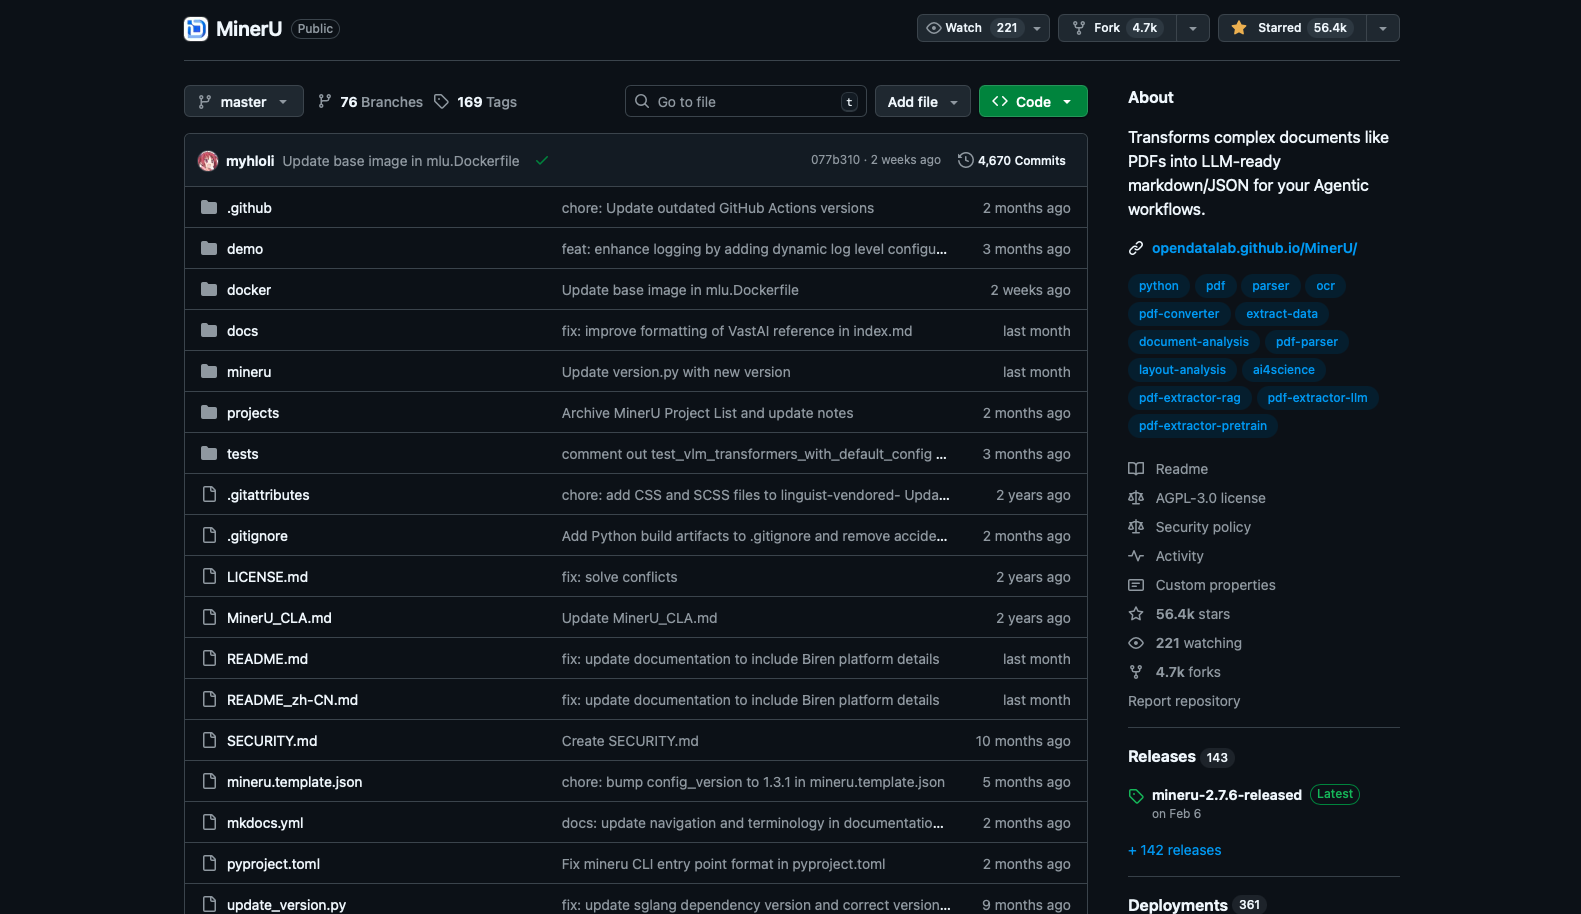
Task: Click the file icon for pyproject.toml
Action: pyautogui.click(x=209, y=864)
